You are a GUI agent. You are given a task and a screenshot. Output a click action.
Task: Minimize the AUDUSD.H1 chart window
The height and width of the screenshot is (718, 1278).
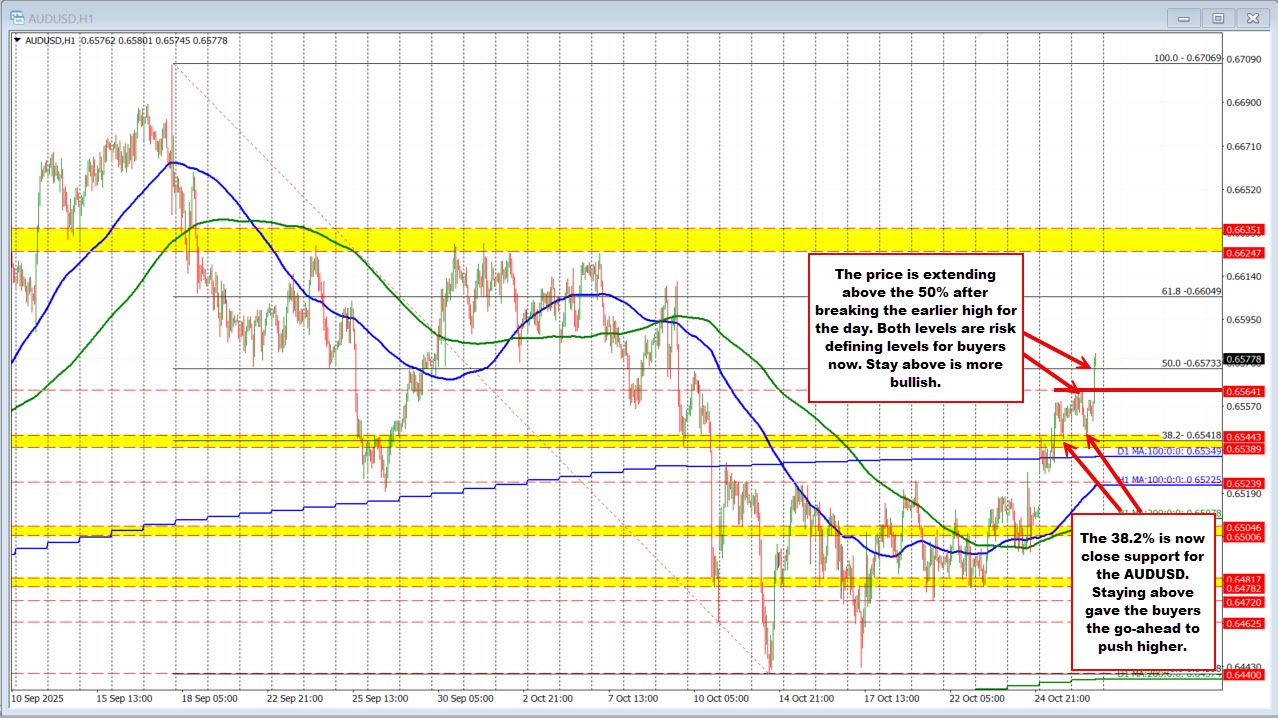point(1183,17)
